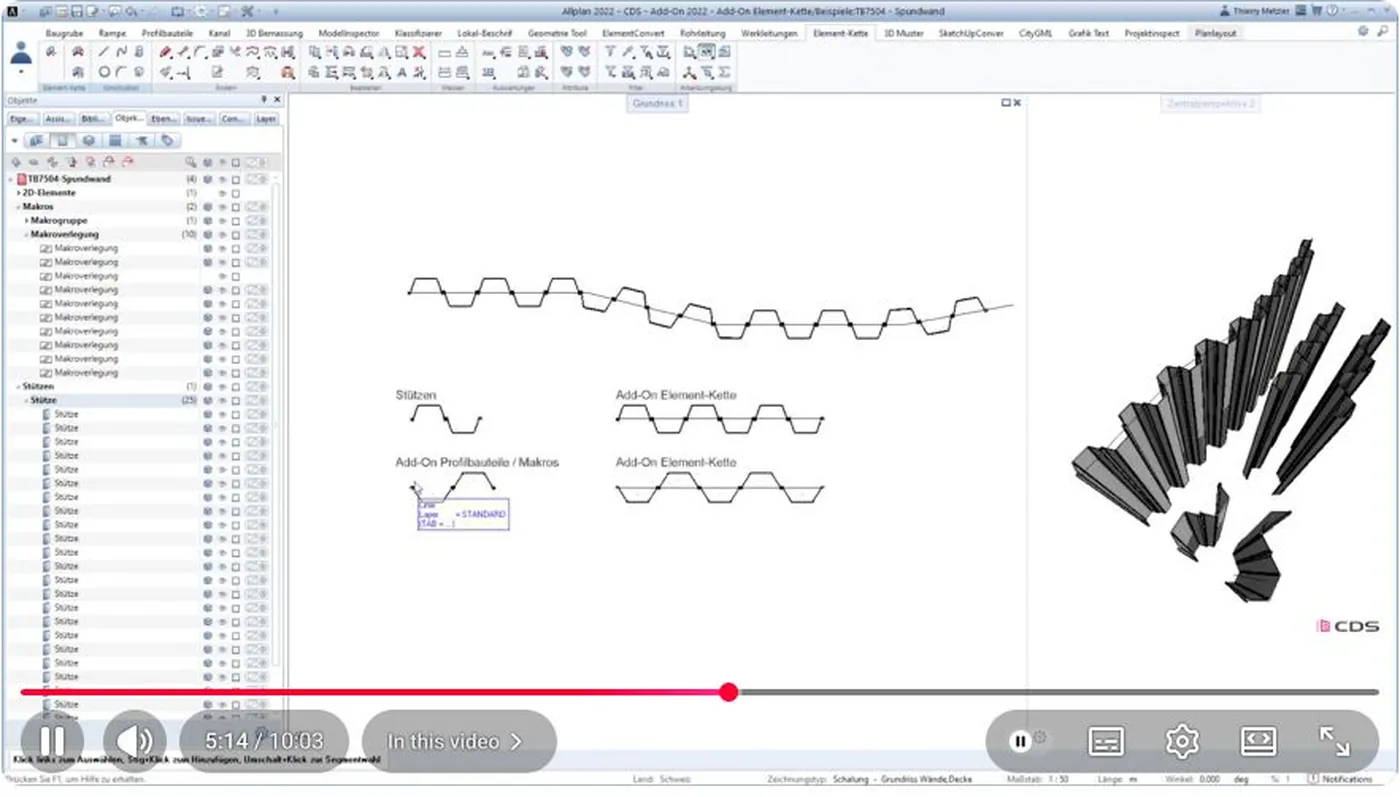Switch to theater mode view
The width and height of the screenshot is (1400, 797).
(1258, 741)
